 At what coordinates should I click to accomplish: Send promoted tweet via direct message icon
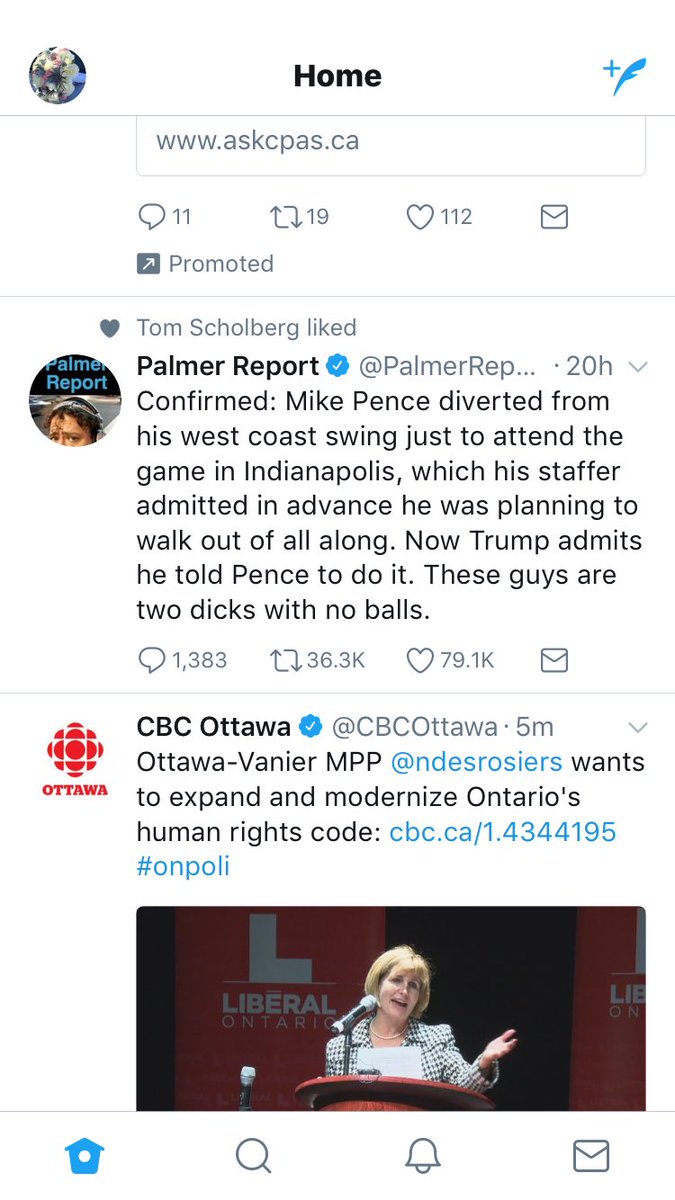[x=554, y=216]
